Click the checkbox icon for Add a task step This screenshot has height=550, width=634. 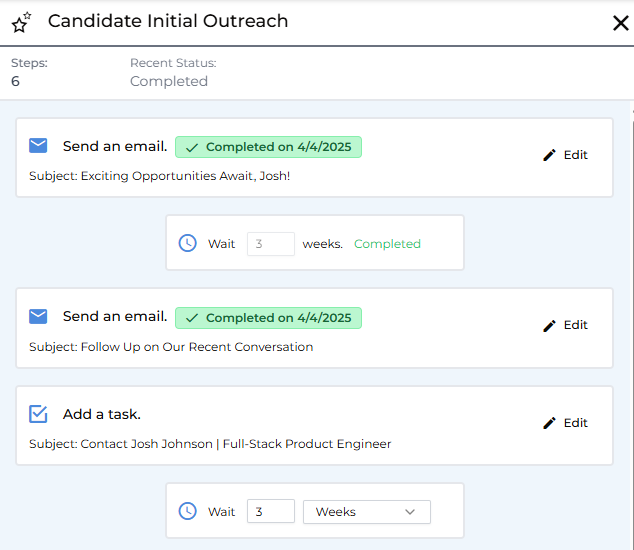(38, 414)
